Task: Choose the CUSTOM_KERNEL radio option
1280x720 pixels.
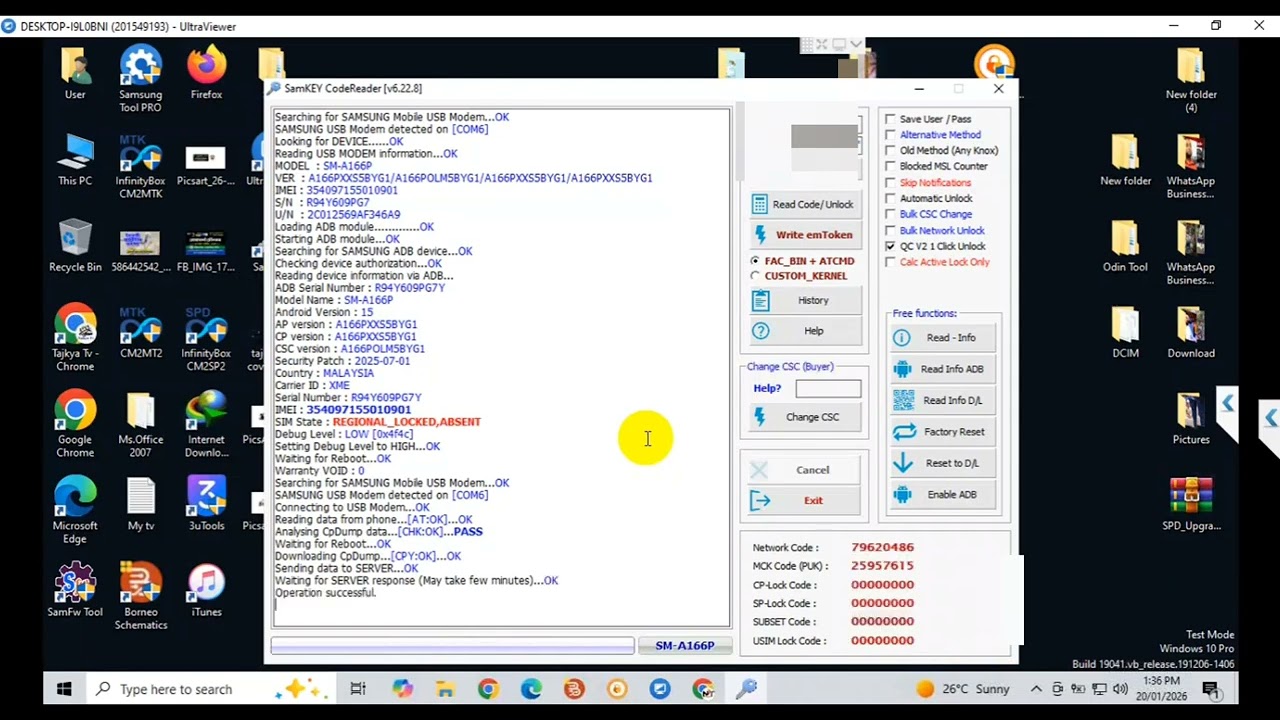Action: point(756,276)
